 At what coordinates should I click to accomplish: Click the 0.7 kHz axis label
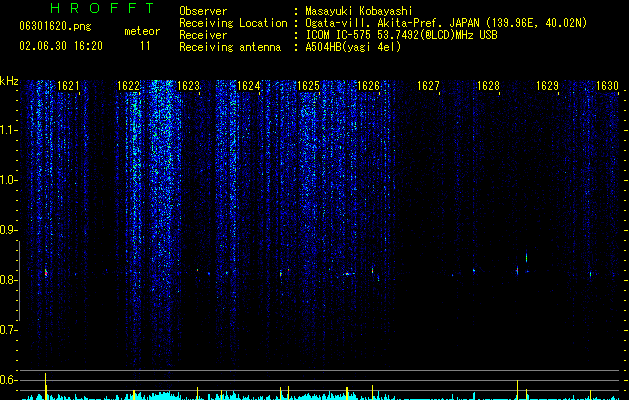[7, 330]
